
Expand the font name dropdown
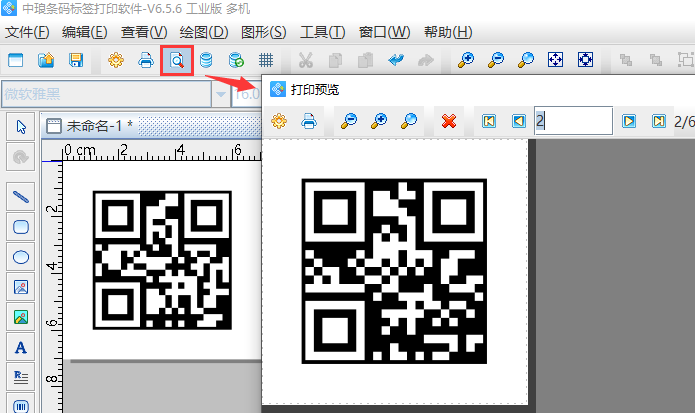pos(219,95)
